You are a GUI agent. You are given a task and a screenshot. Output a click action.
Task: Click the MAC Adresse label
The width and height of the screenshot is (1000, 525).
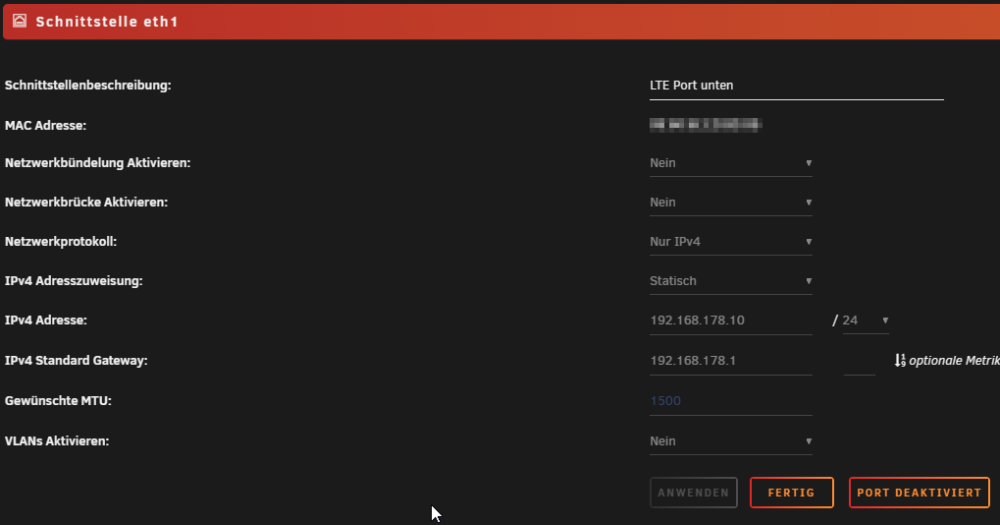click(x=45, y=126)
